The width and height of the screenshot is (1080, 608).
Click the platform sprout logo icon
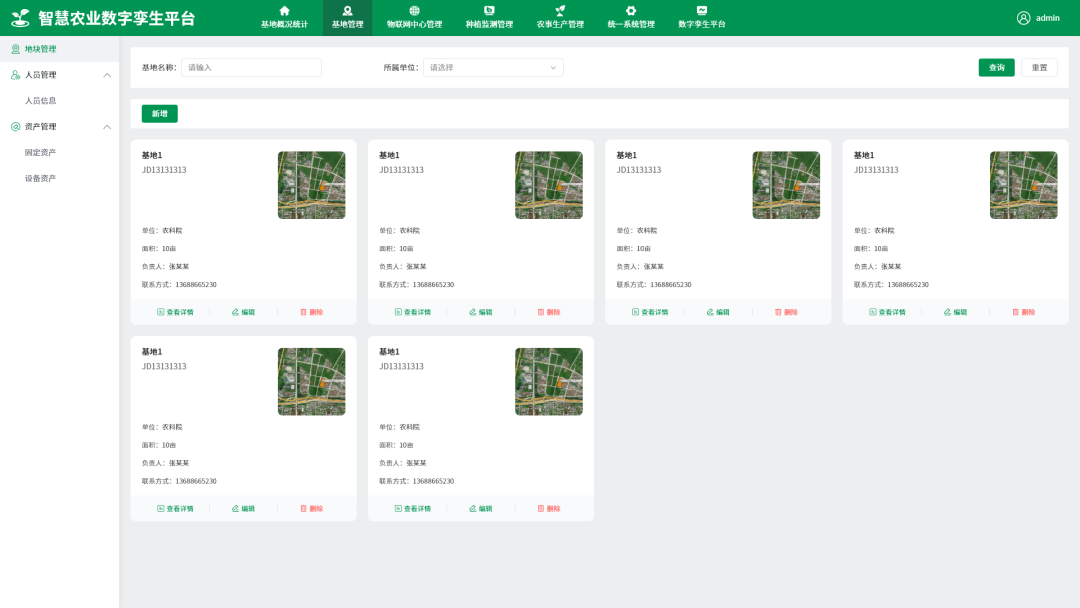tap(21, 18)
